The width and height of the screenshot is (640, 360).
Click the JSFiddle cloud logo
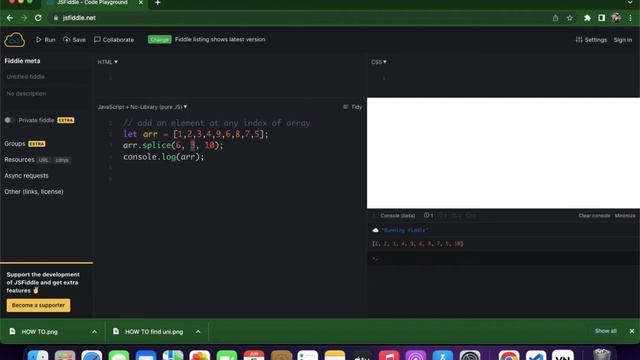click(15, 40)
